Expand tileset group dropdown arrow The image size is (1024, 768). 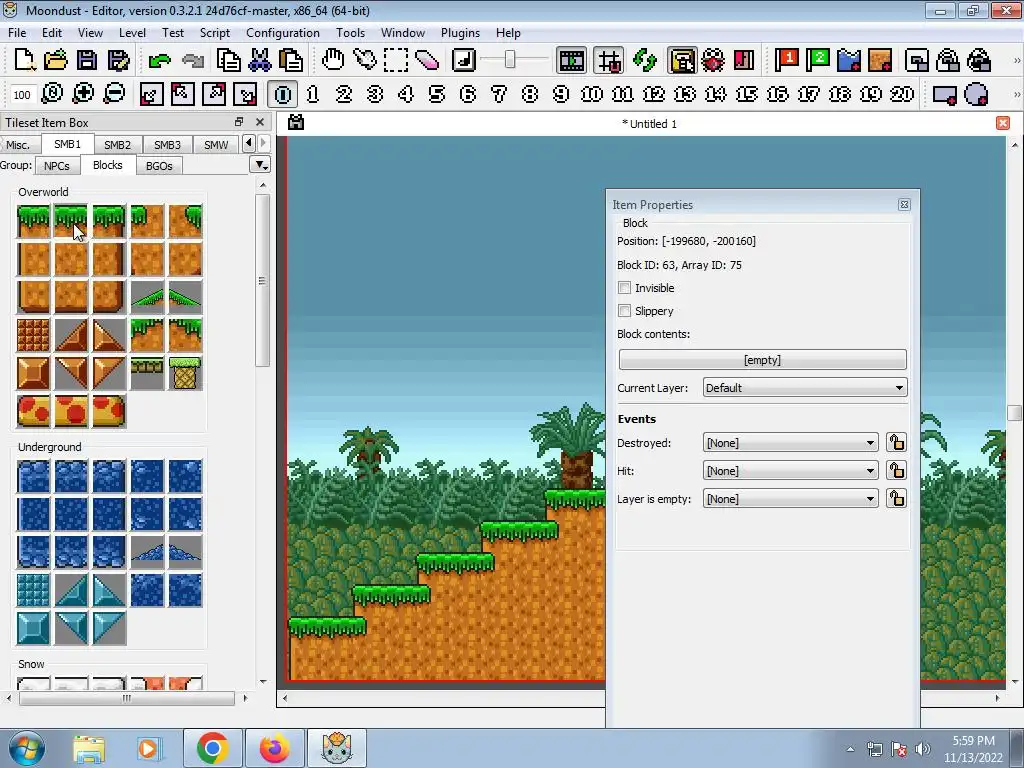click(x=260, y=165)
